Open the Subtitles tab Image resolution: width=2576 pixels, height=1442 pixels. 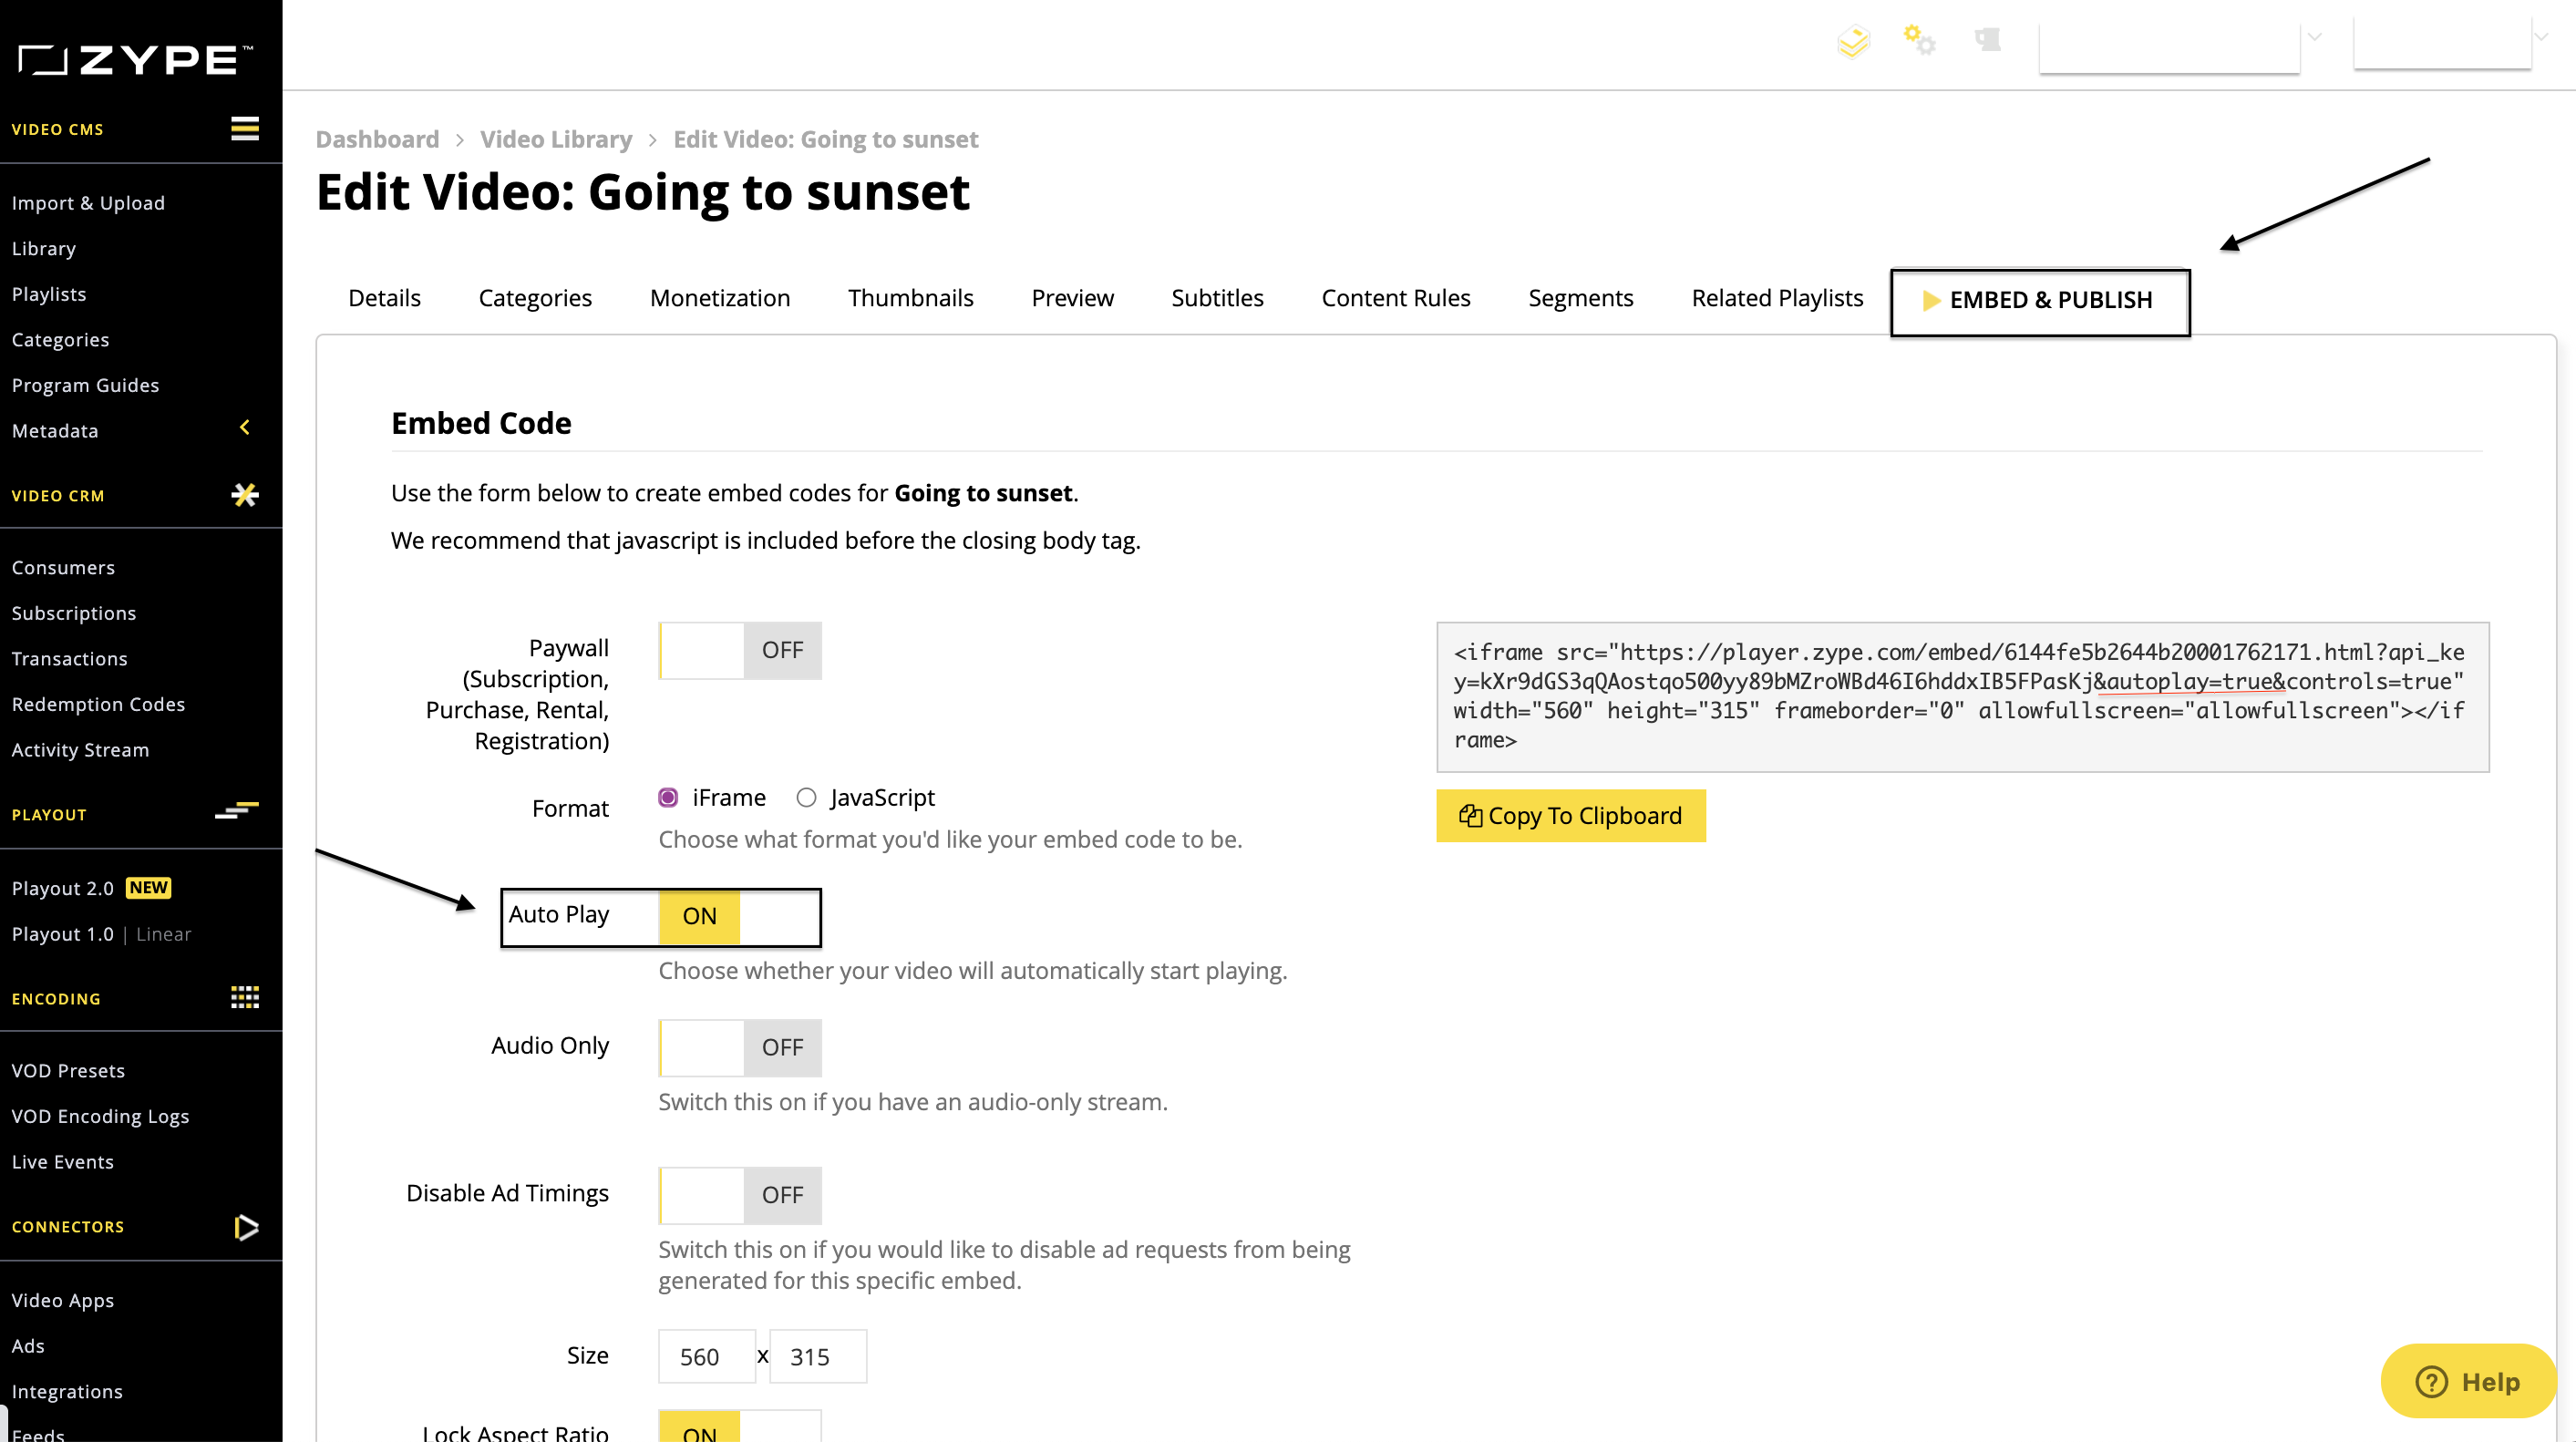click(x=1217, y=298)
